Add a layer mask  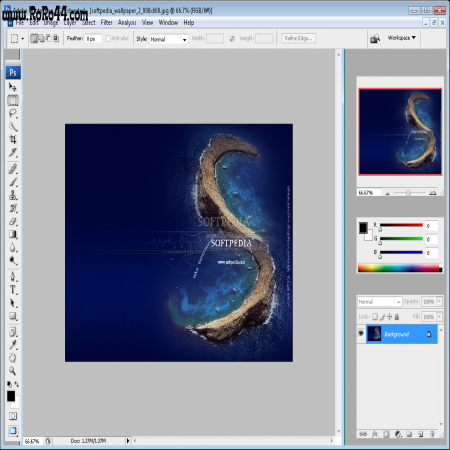pos(386,434)
